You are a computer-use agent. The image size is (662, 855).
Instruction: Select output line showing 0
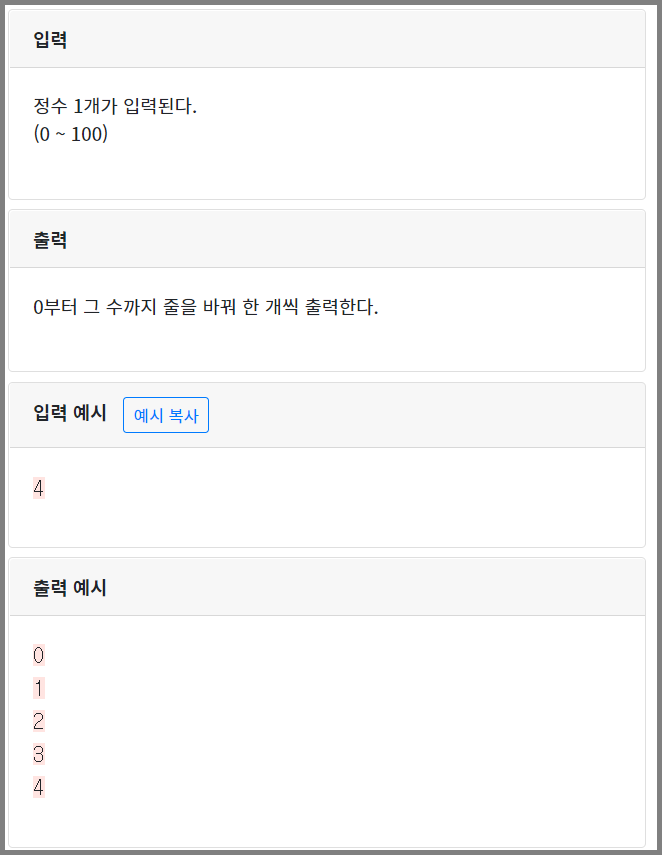[38, 656]
